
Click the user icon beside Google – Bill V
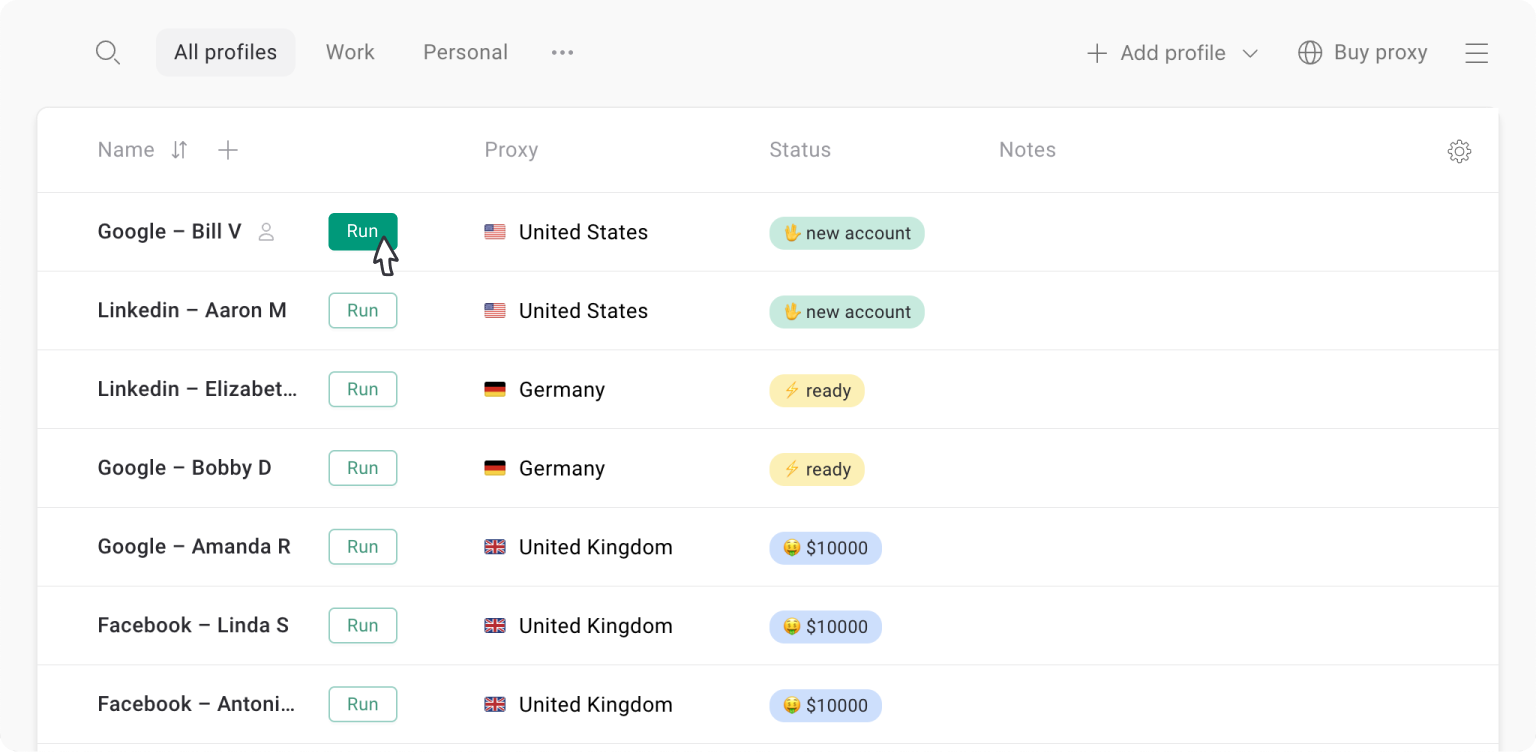pos(266,232)
